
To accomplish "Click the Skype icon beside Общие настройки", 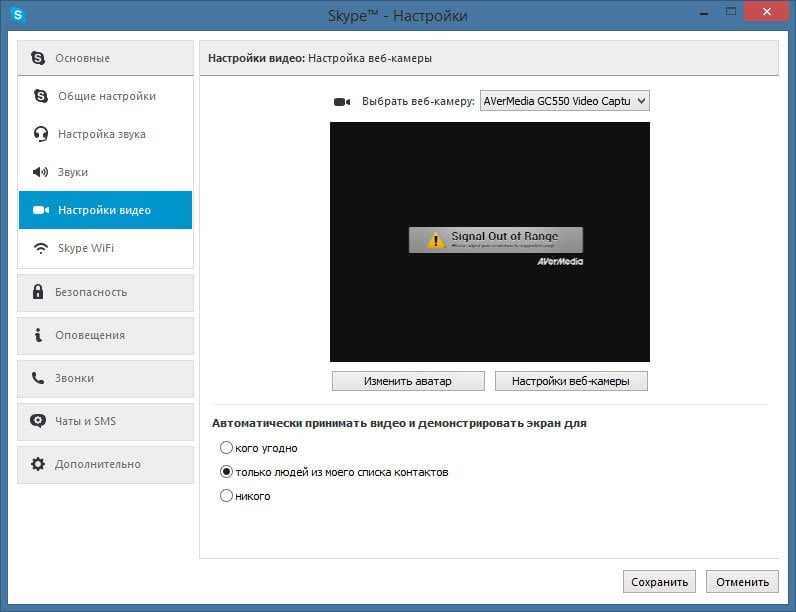I will 41,96.
